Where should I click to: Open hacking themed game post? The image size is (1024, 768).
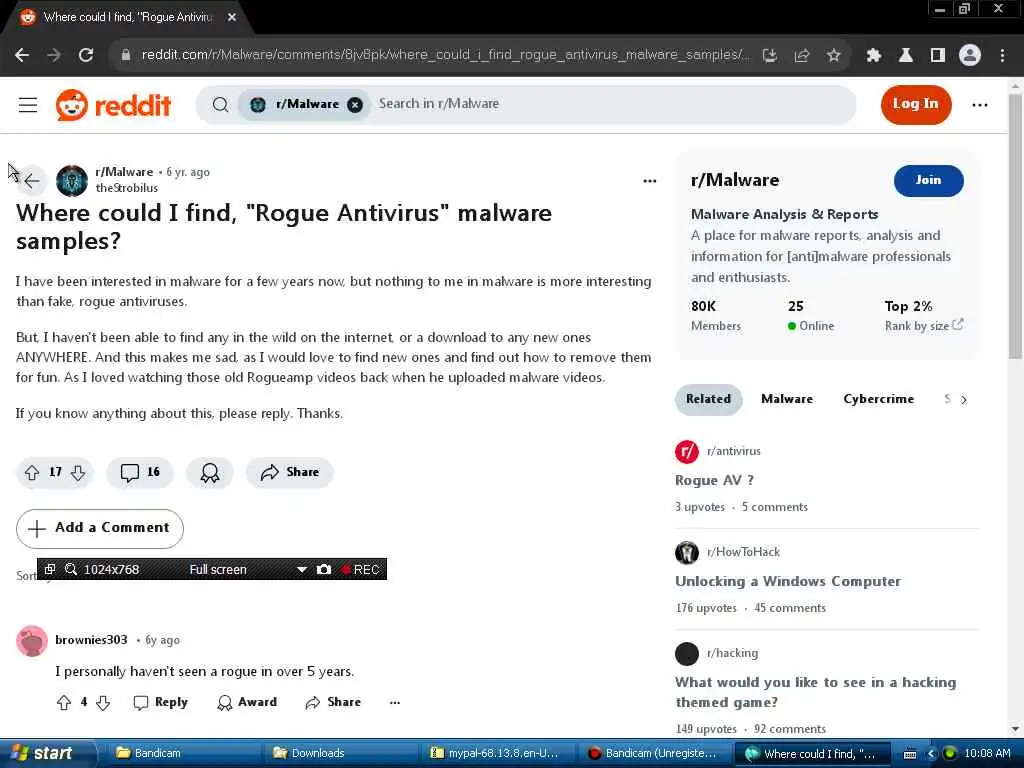pos(816,692)
